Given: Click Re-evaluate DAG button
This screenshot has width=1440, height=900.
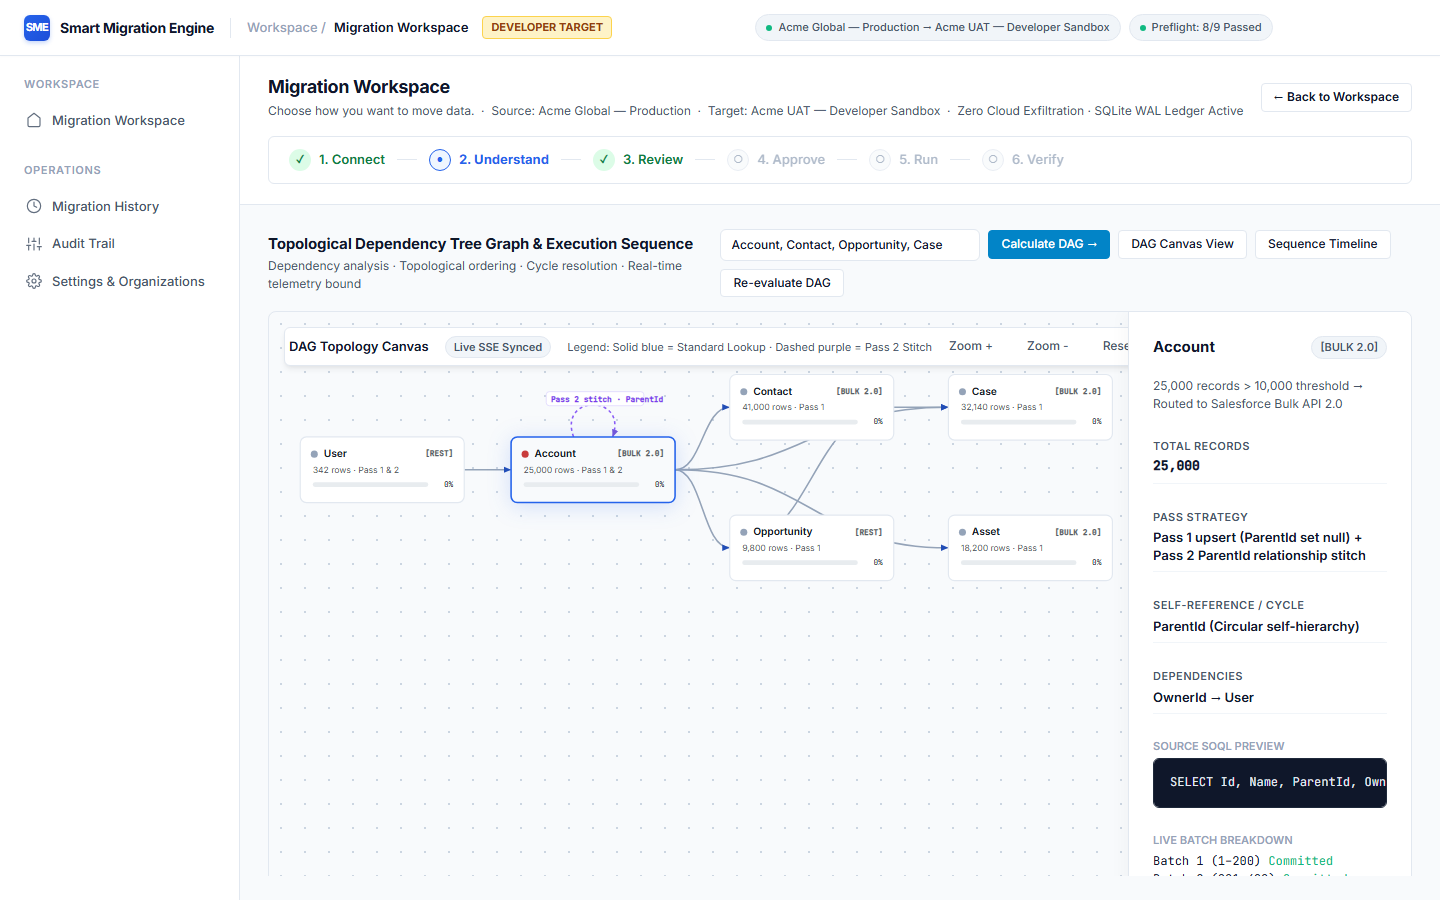Looking at the screenshot, I should coord(782,283).
